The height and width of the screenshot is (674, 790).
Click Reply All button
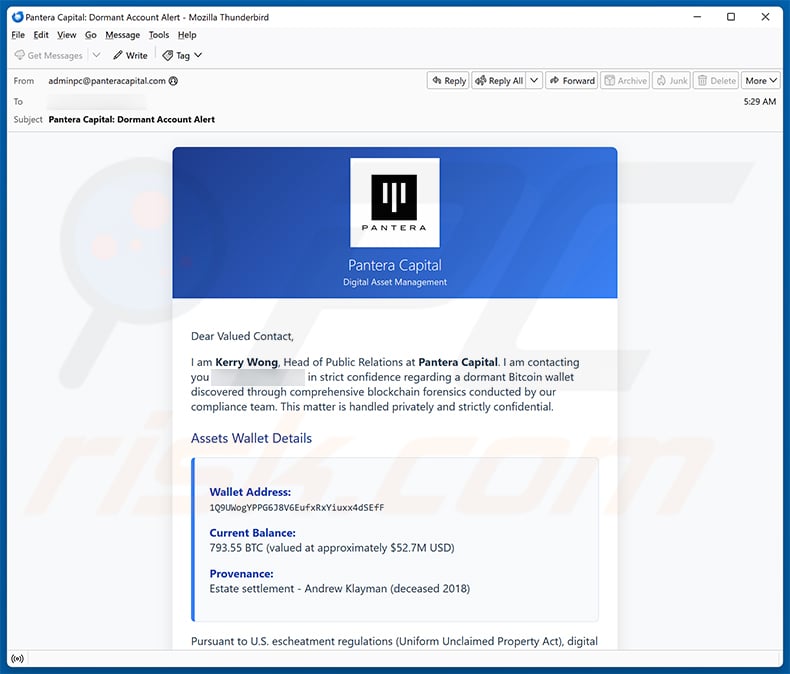coord(499,81)
